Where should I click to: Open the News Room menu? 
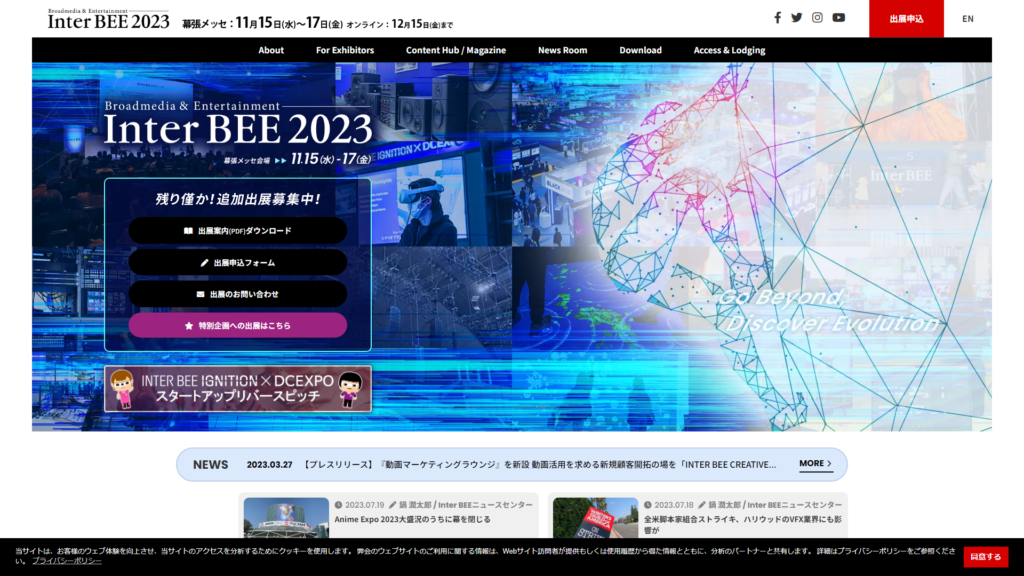pos(562,50)
